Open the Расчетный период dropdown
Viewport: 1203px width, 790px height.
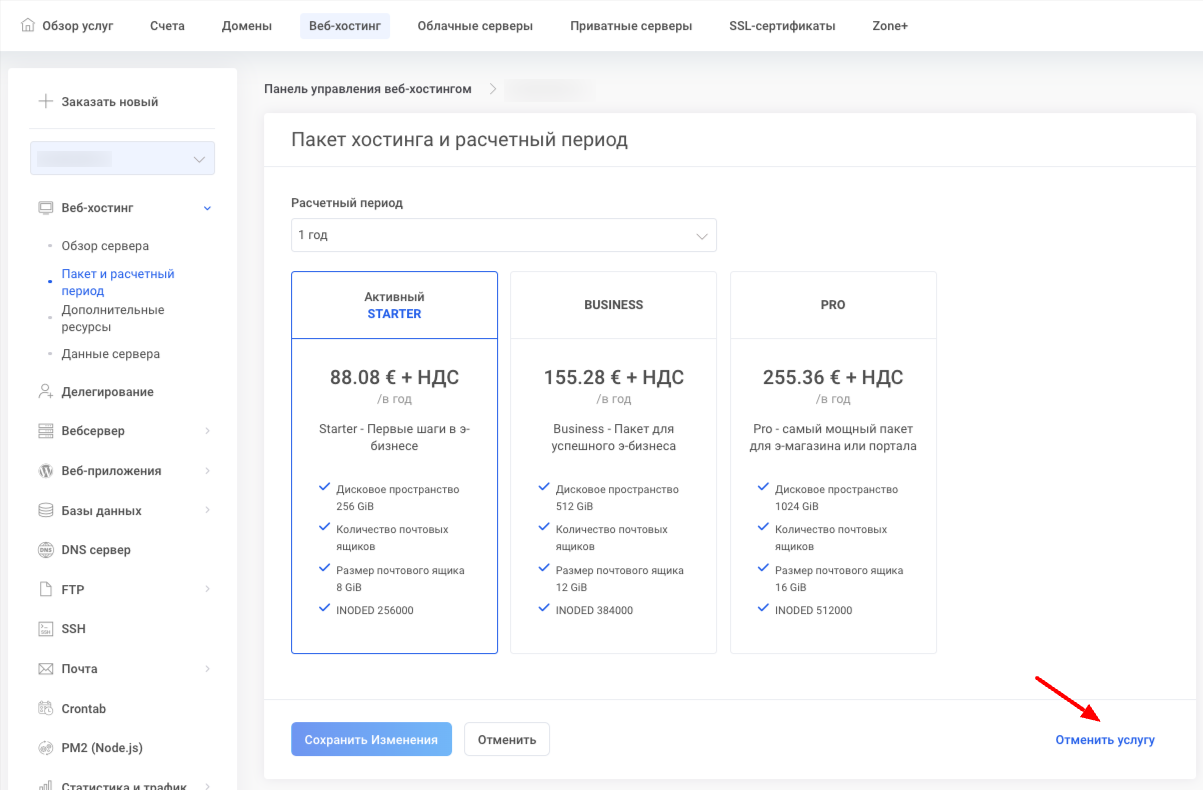(503, 235)
